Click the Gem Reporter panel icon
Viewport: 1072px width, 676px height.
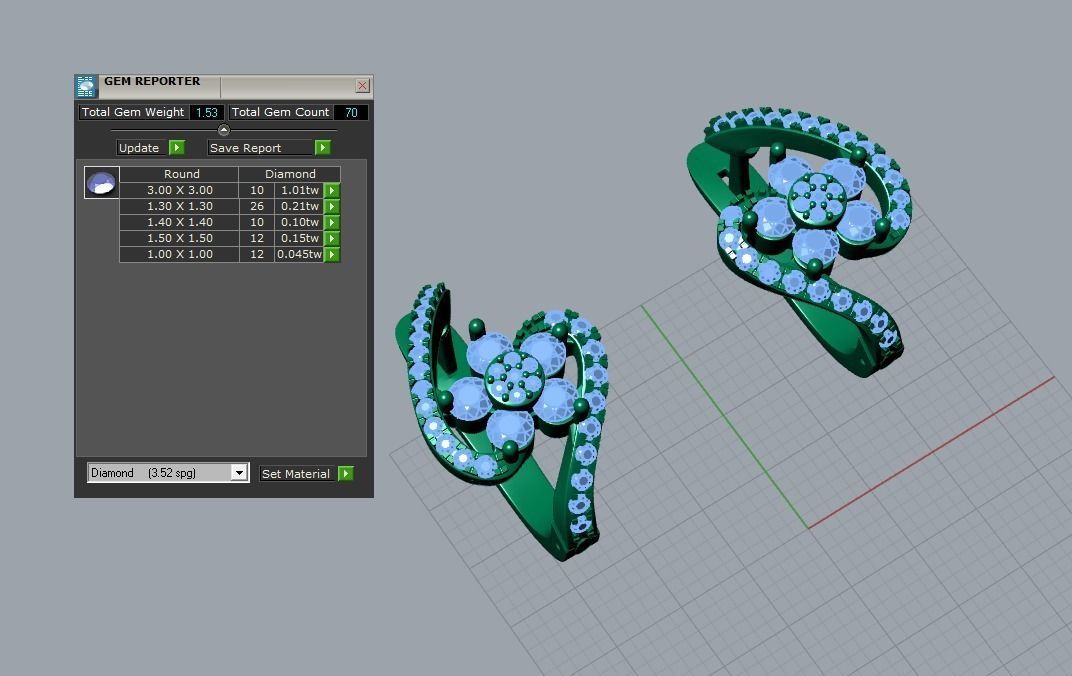(85, 87)
